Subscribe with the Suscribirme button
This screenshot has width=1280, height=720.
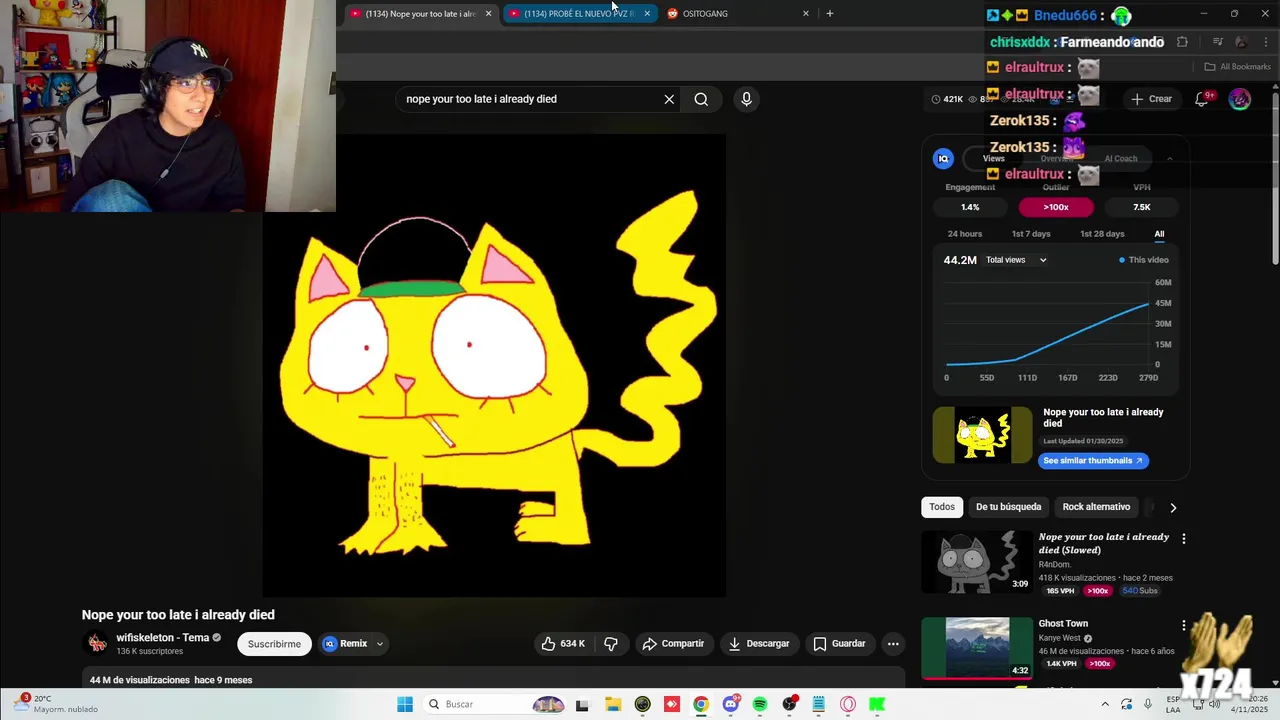tap(274, 644)
